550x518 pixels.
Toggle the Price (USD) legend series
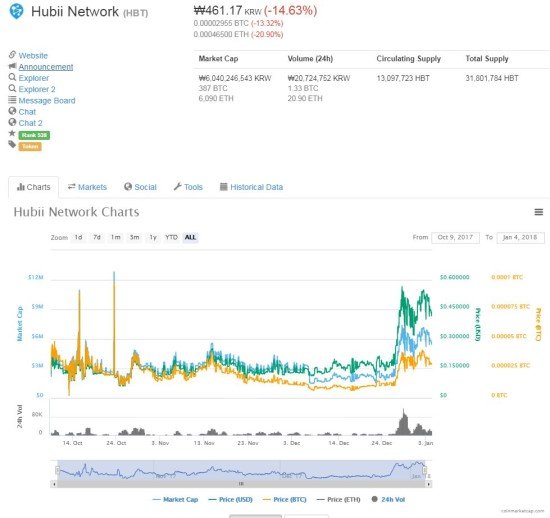[230, 499]
